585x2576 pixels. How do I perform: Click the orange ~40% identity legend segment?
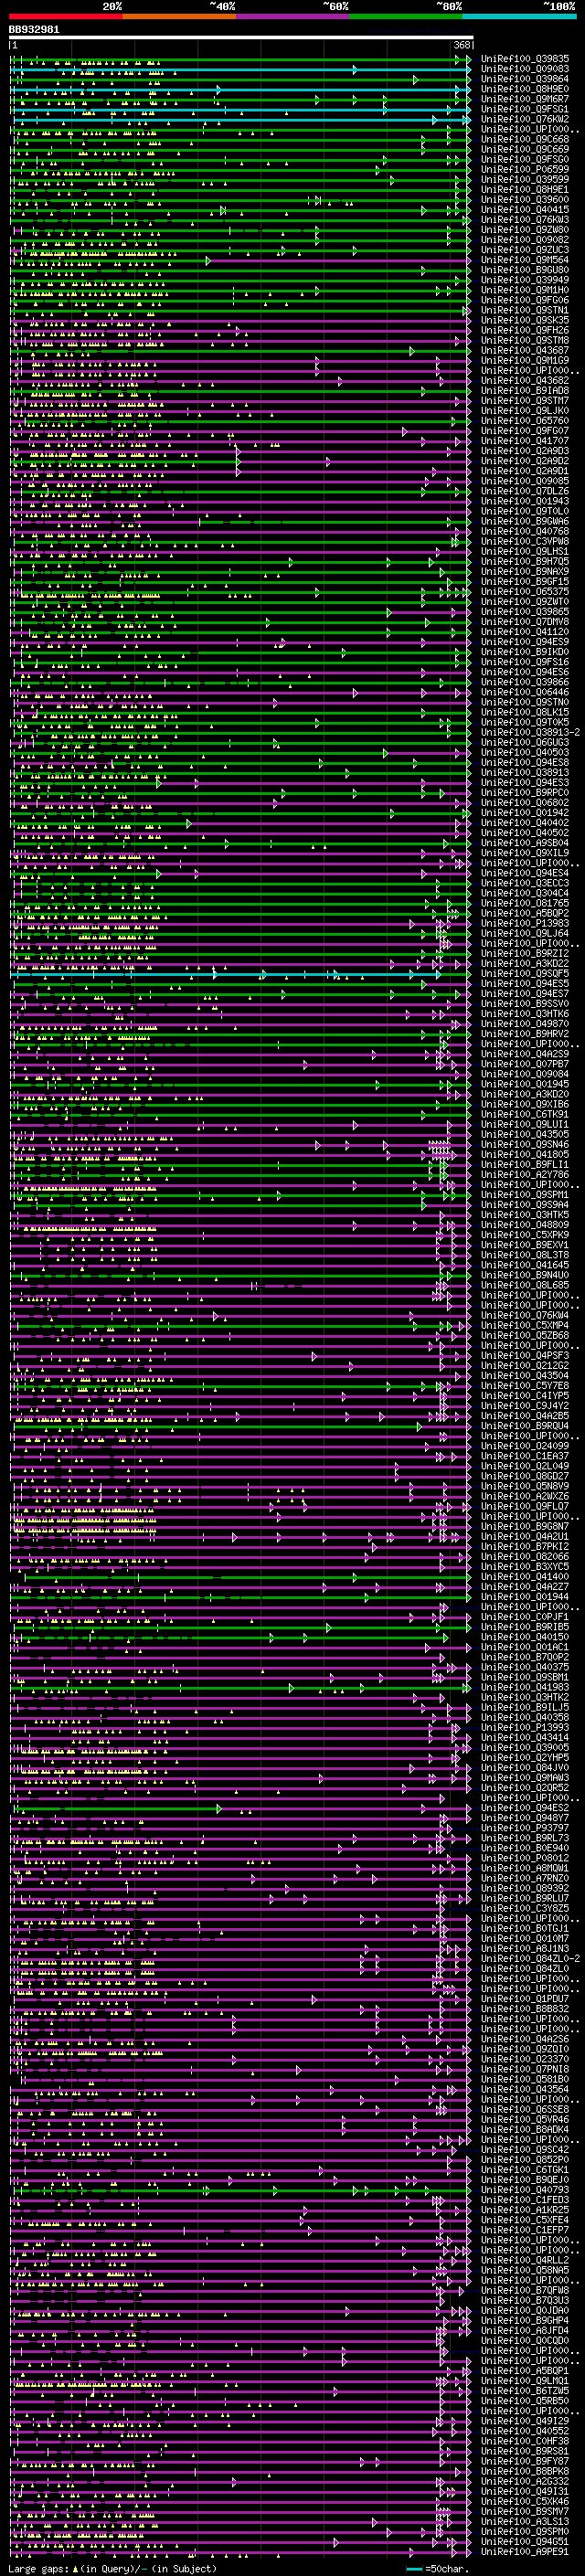[x=179, y=16]
